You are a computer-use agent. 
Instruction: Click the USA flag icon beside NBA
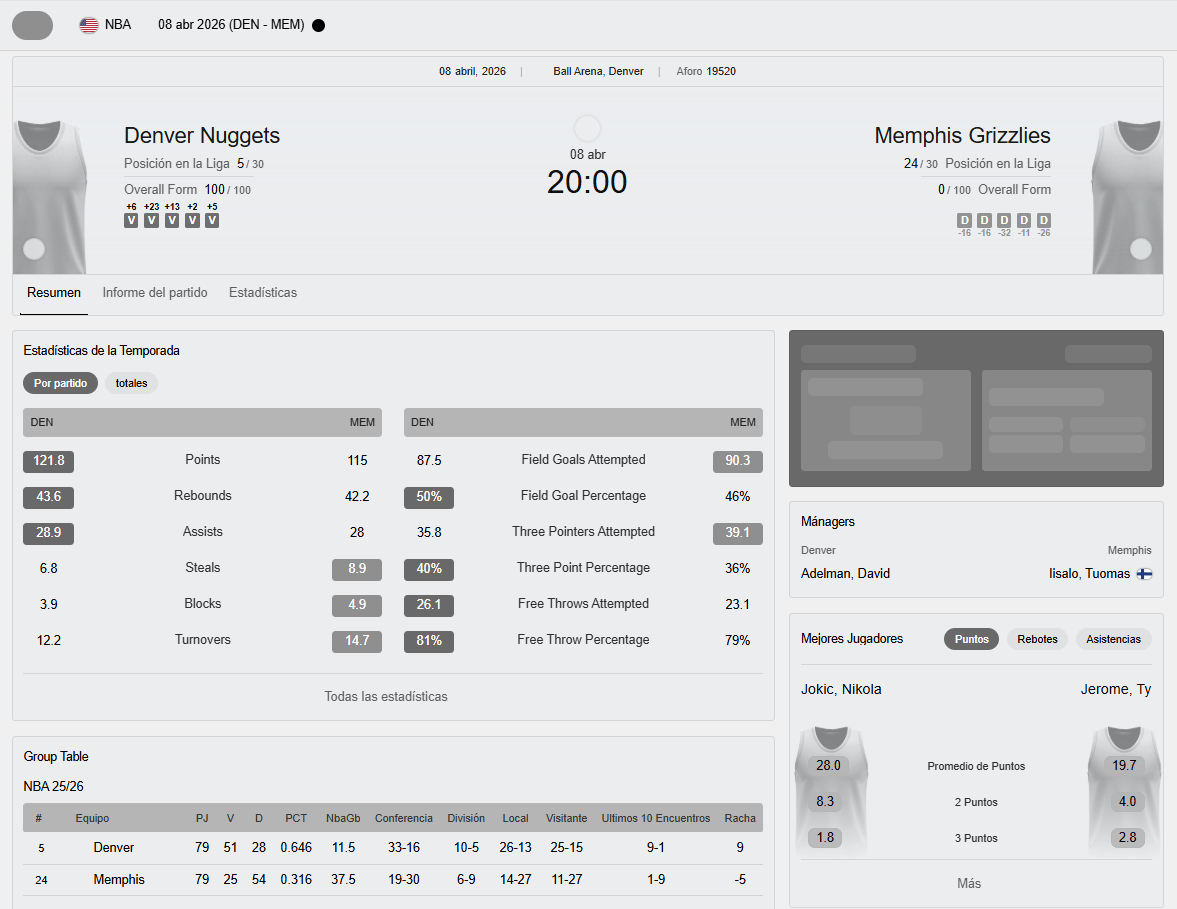click(x=89, y=25)
